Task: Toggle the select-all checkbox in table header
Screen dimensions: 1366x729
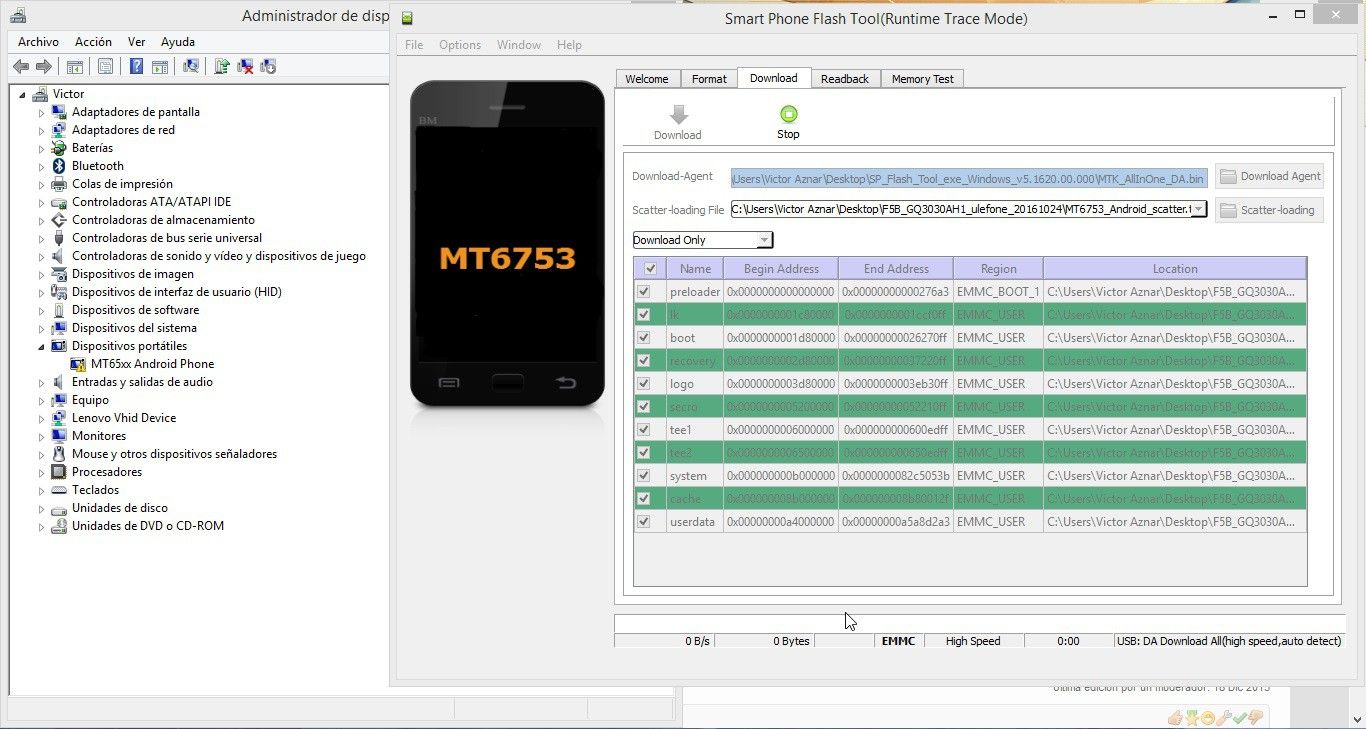Action: point(650,268)
